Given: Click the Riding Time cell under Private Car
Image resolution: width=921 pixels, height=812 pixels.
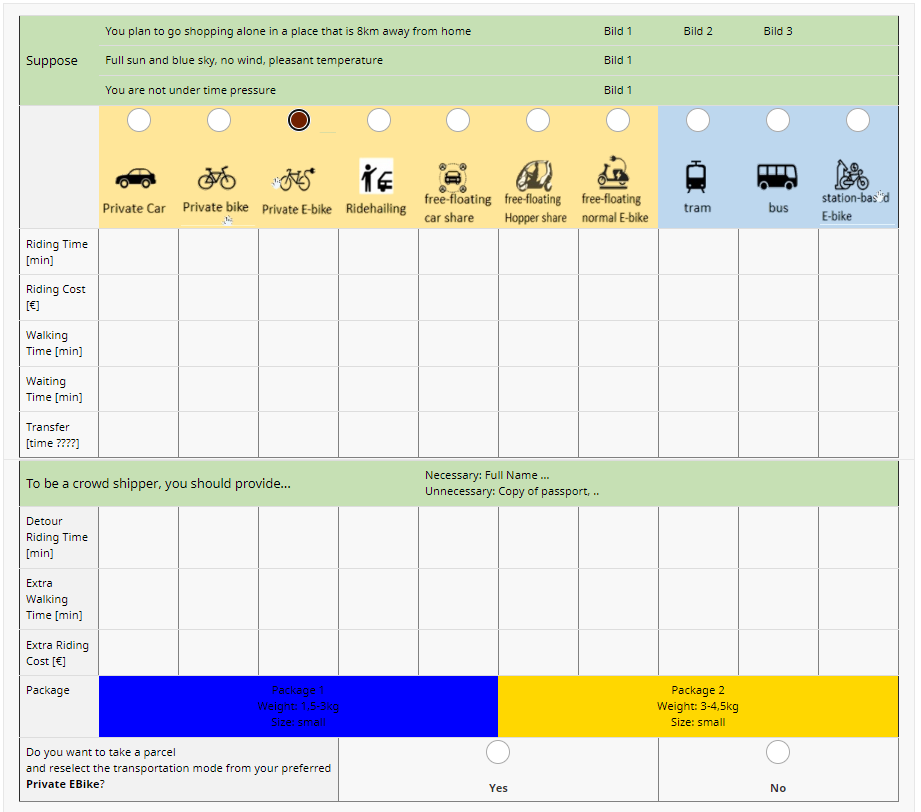Looking at the screenshot, I should coord(139,252).
